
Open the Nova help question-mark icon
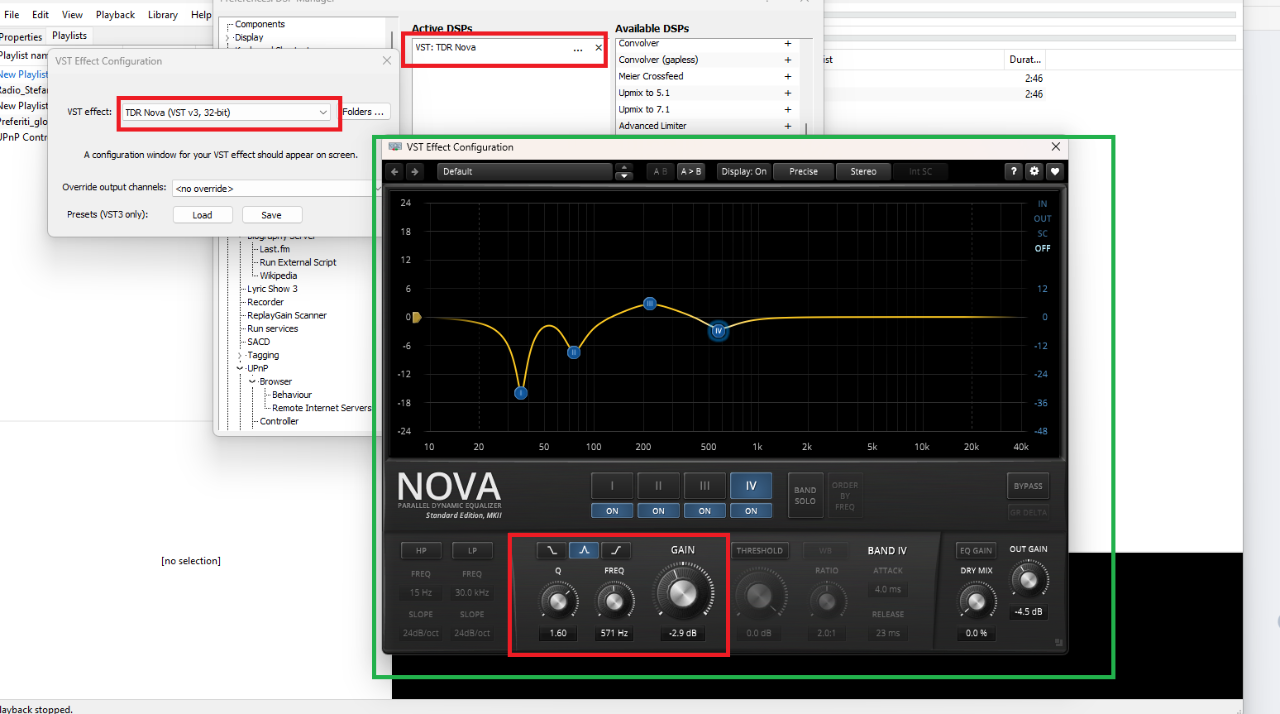[1014, 171]
